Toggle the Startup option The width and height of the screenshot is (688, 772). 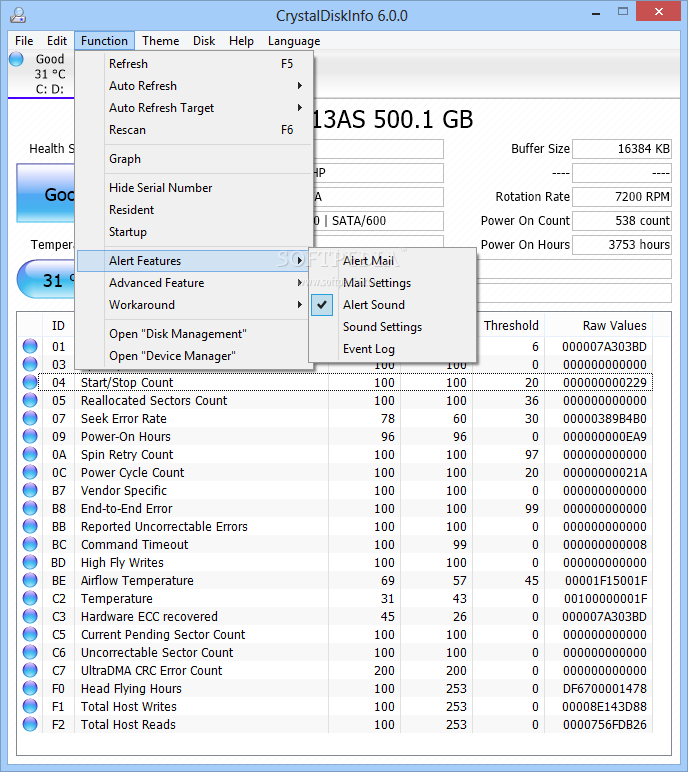195,232
